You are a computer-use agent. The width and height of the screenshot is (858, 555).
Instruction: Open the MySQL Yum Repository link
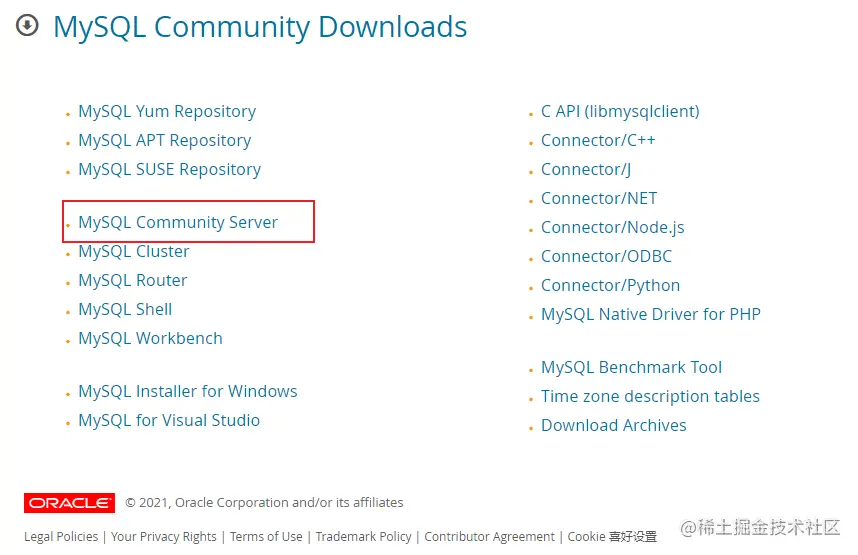point(167,111)
